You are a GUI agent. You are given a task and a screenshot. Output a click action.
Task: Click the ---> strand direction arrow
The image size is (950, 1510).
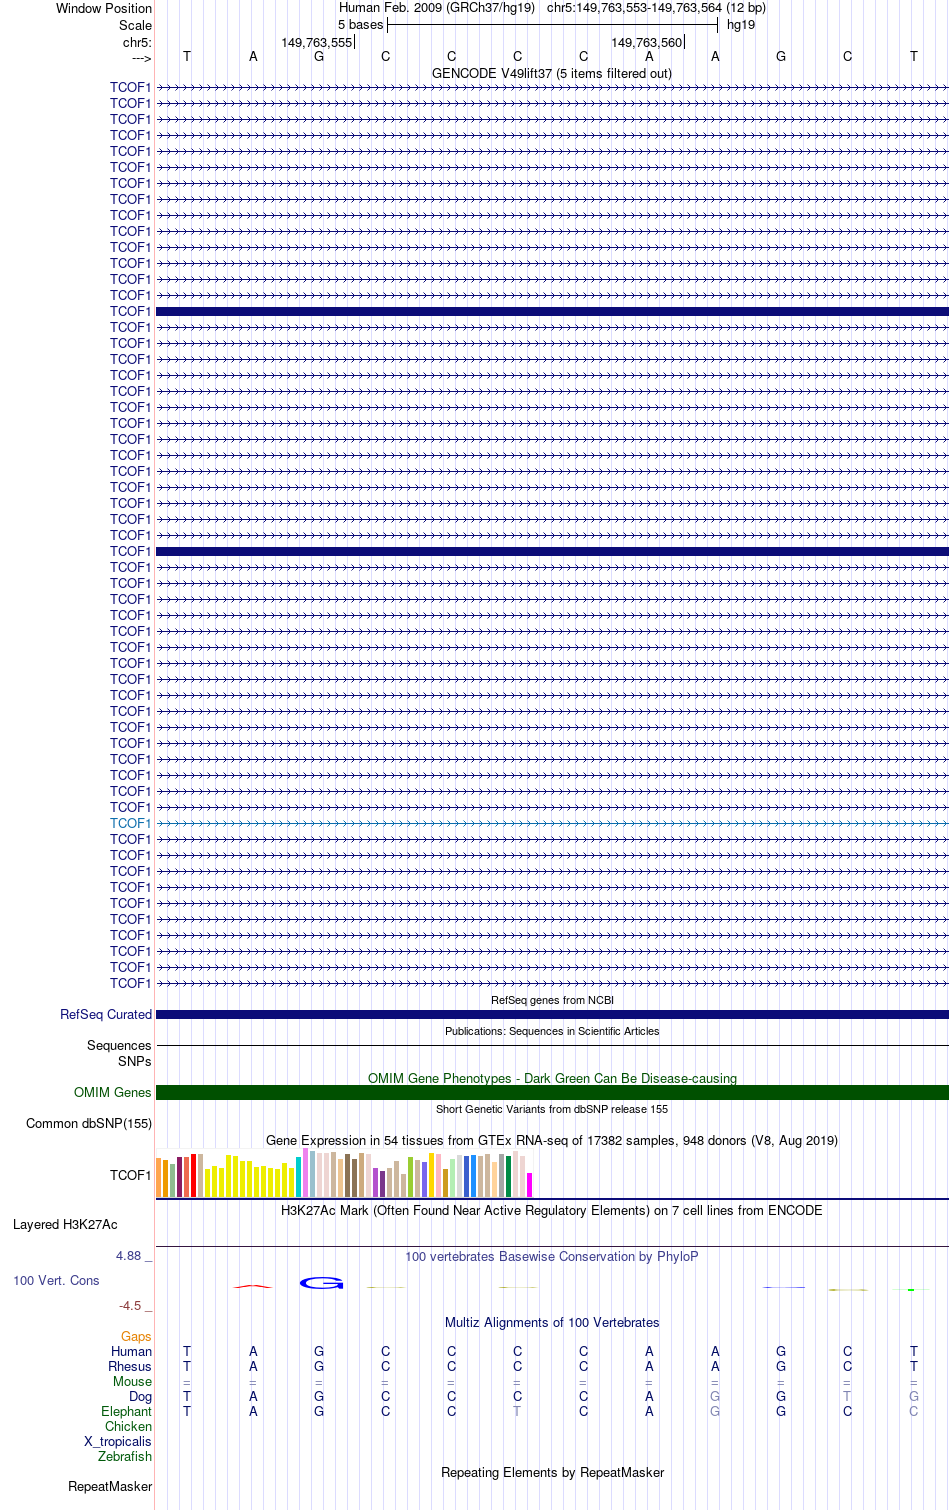[x=141, y=58]
